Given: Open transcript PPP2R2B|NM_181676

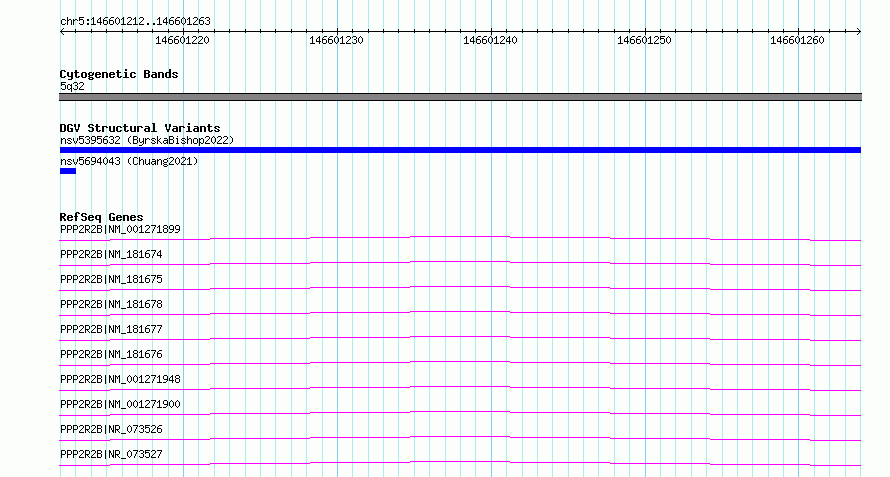Looking at the screenshot, I should coord(111,354).
